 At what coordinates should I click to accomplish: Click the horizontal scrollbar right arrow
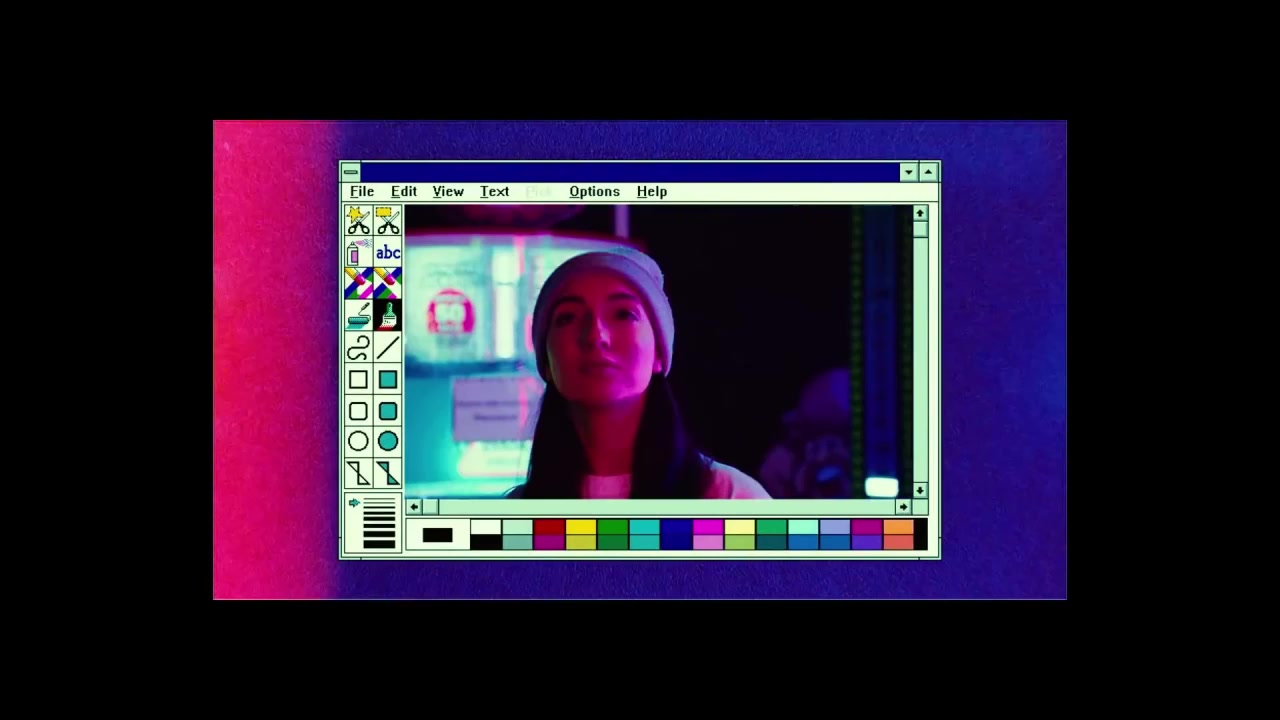pyautogui.click(x=904, y=507)
